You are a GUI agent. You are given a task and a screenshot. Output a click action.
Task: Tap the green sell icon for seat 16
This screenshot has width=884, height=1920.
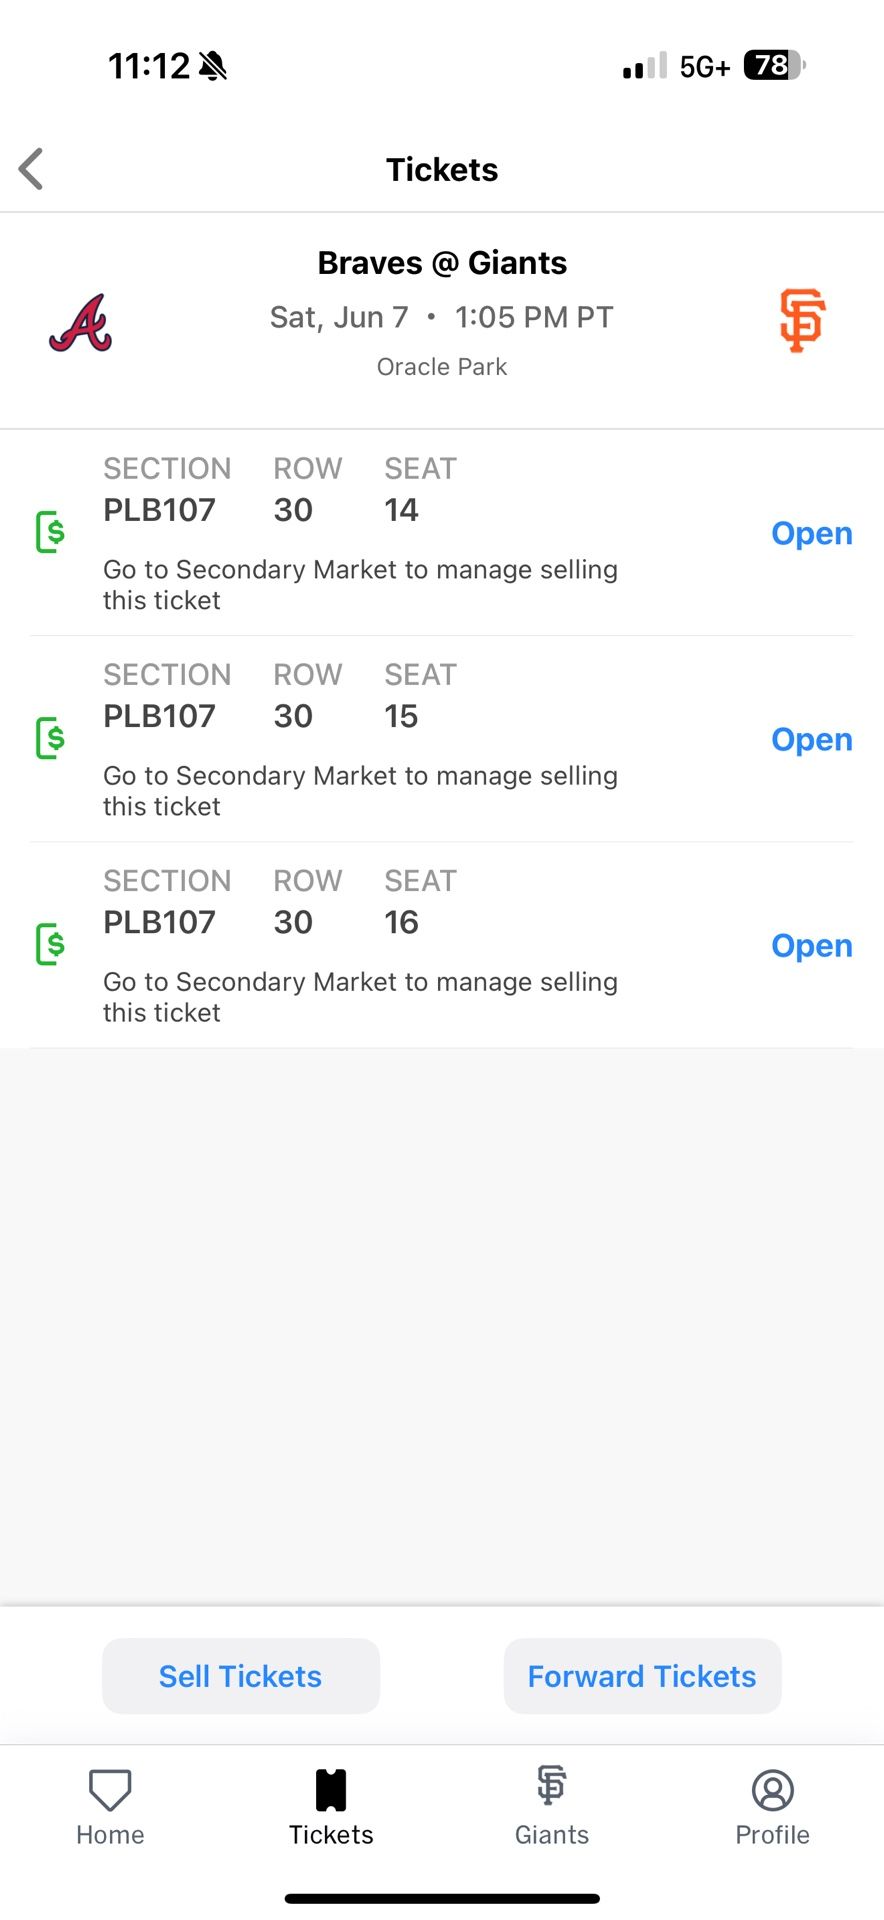(51, 944)
